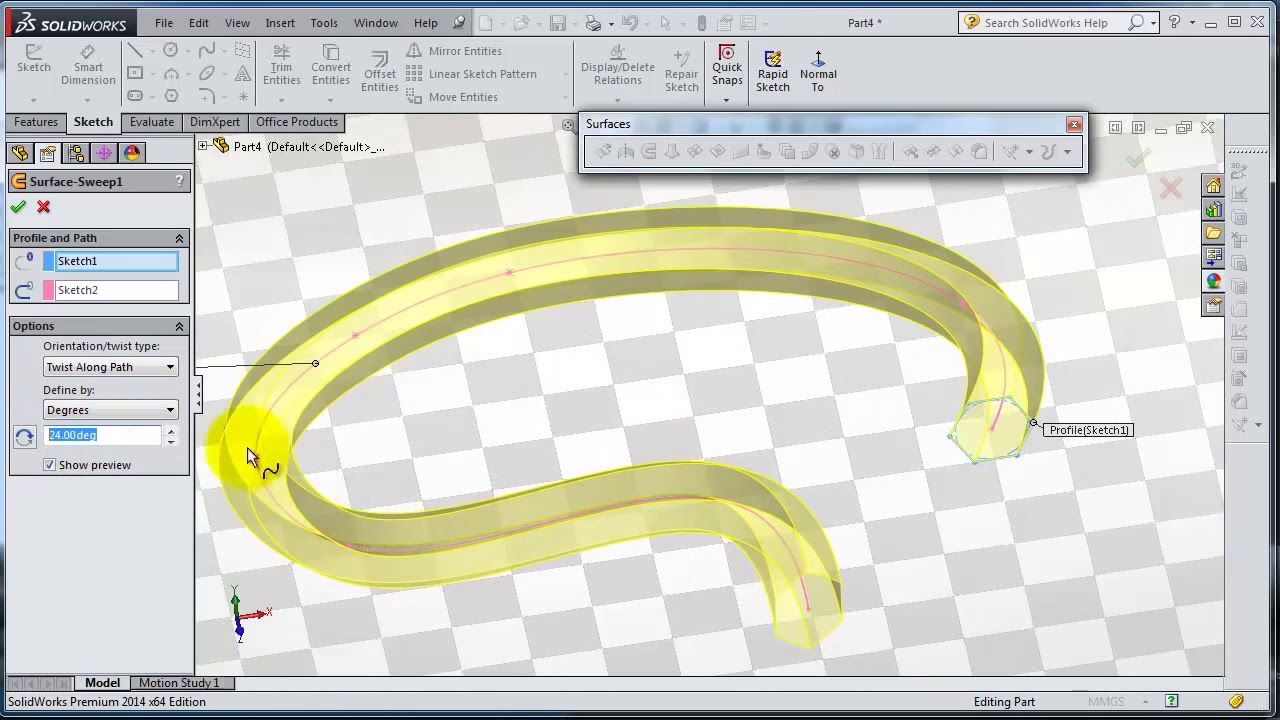This screenshot has height=720, width=1280.
Task: Switch to the Office Products tab
Action: tap(297, 122)
